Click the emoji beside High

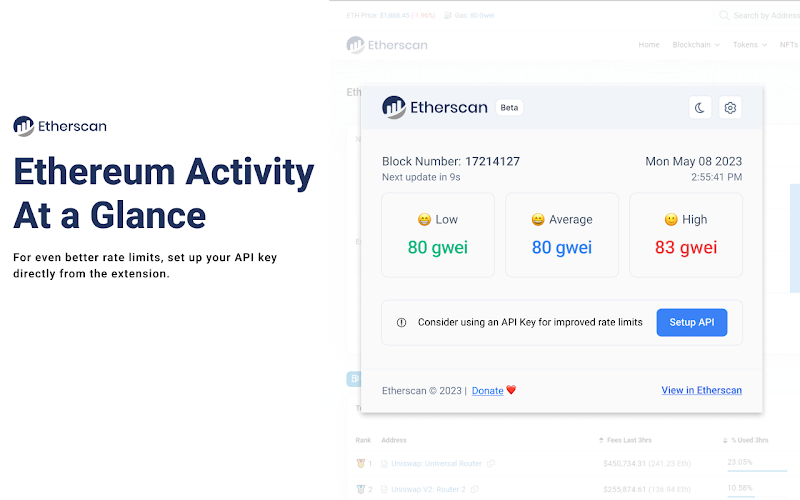pyautogui.click(x=671, y=219)
